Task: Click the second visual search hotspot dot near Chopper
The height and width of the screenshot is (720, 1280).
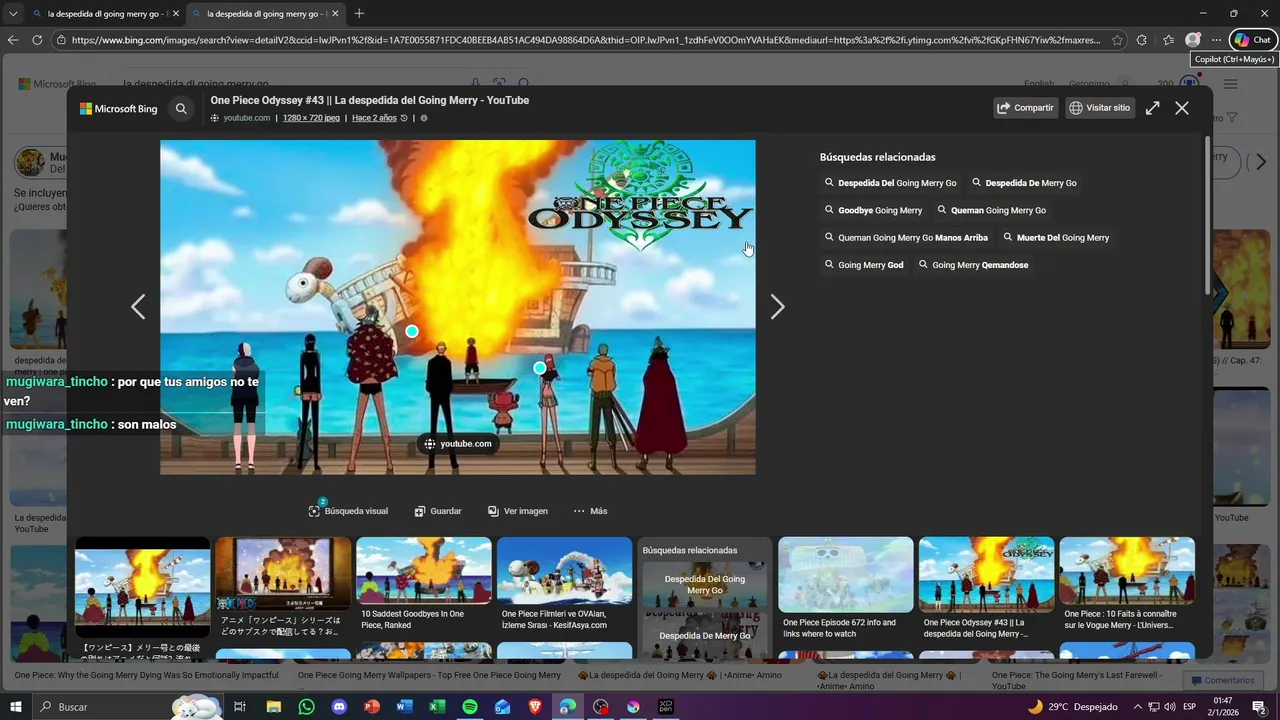Action: pyautogui.click(x=540, y=368)
